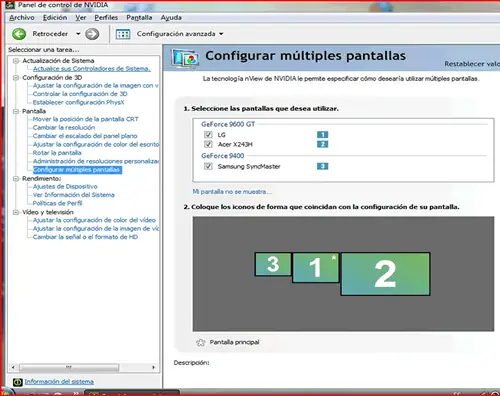Click the blue number 1 badge next to LG

(322, 135)
